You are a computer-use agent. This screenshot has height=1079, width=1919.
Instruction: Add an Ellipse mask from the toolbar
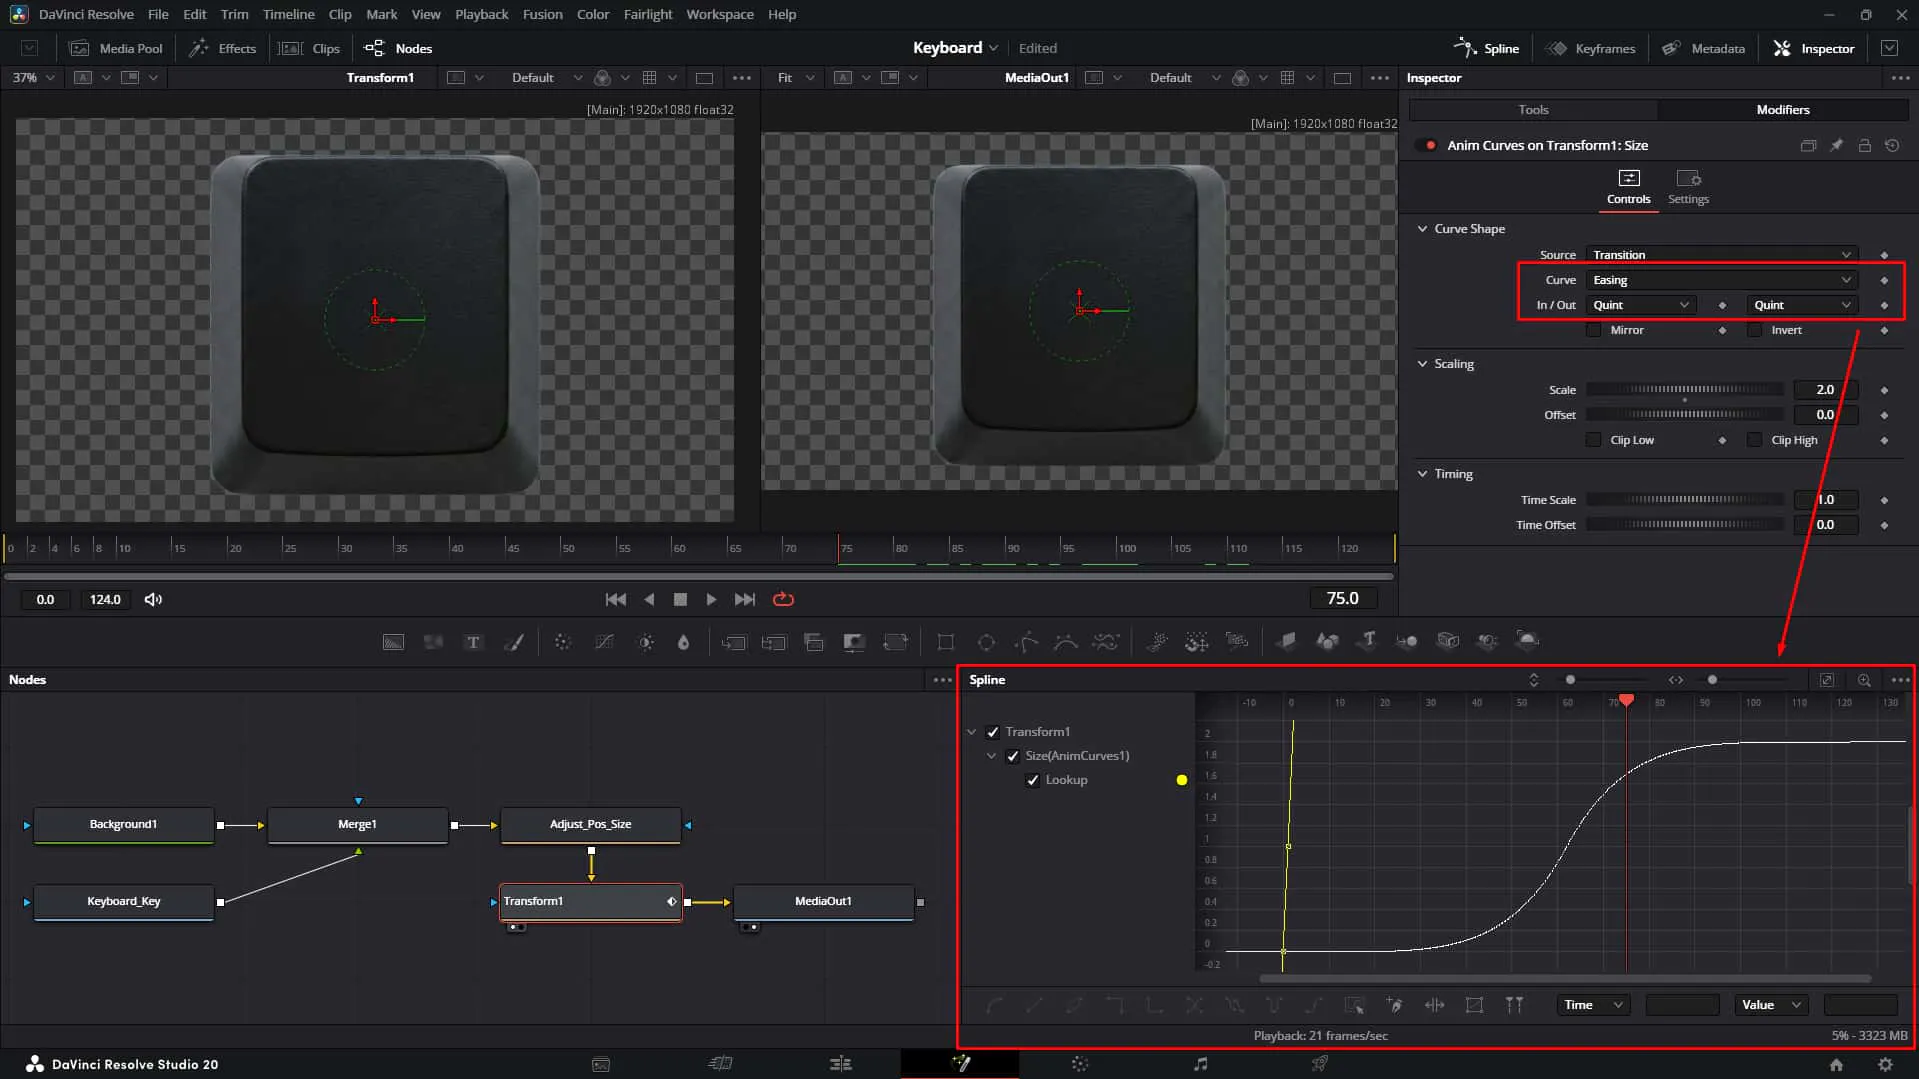986,642
